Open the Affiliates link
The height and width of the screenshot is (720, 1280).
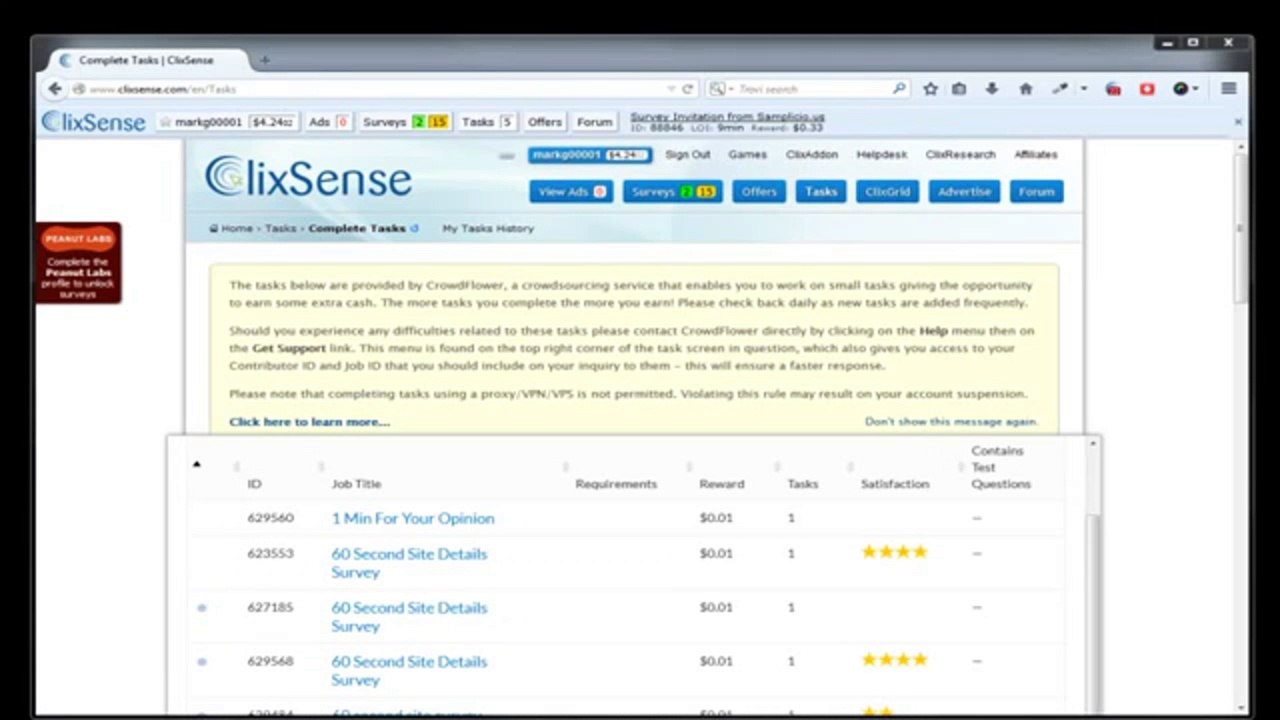pos(1036,155)
